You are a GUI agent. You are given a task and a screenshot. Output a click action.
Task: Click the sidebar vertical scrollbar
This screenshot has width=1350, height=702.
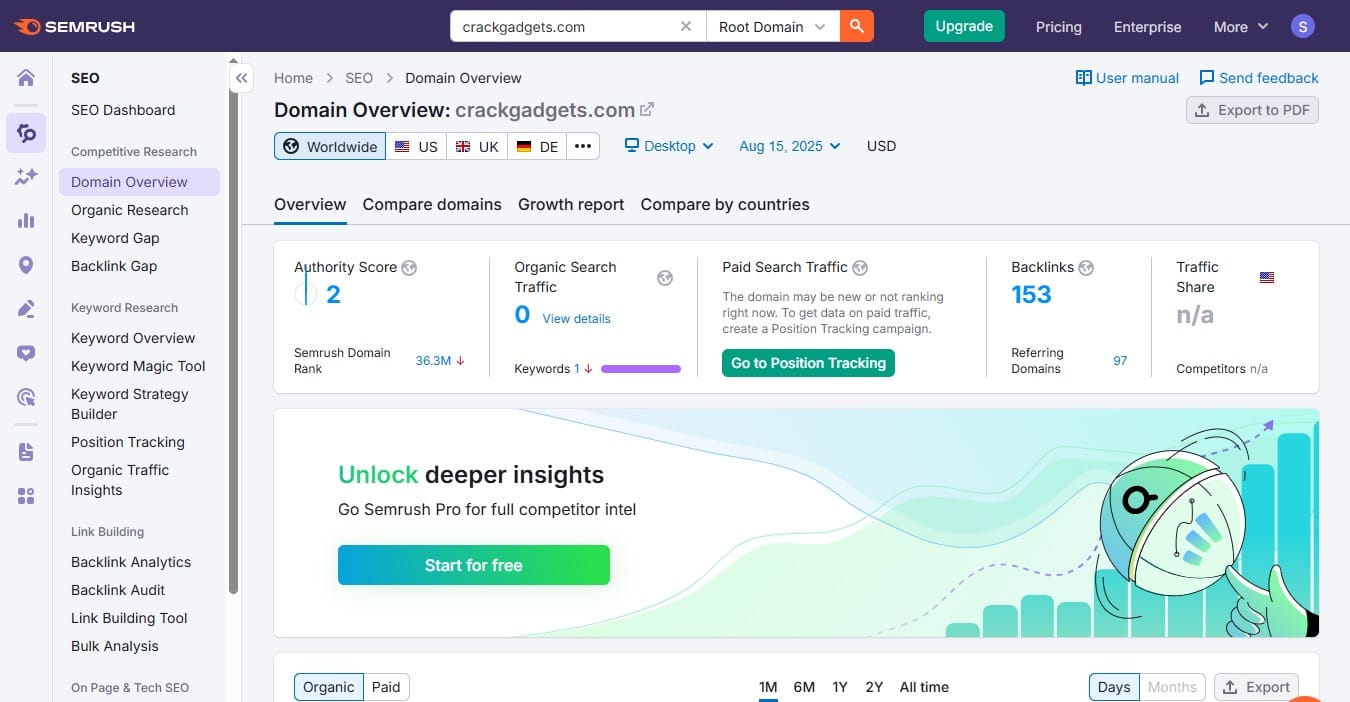[233, 350]
